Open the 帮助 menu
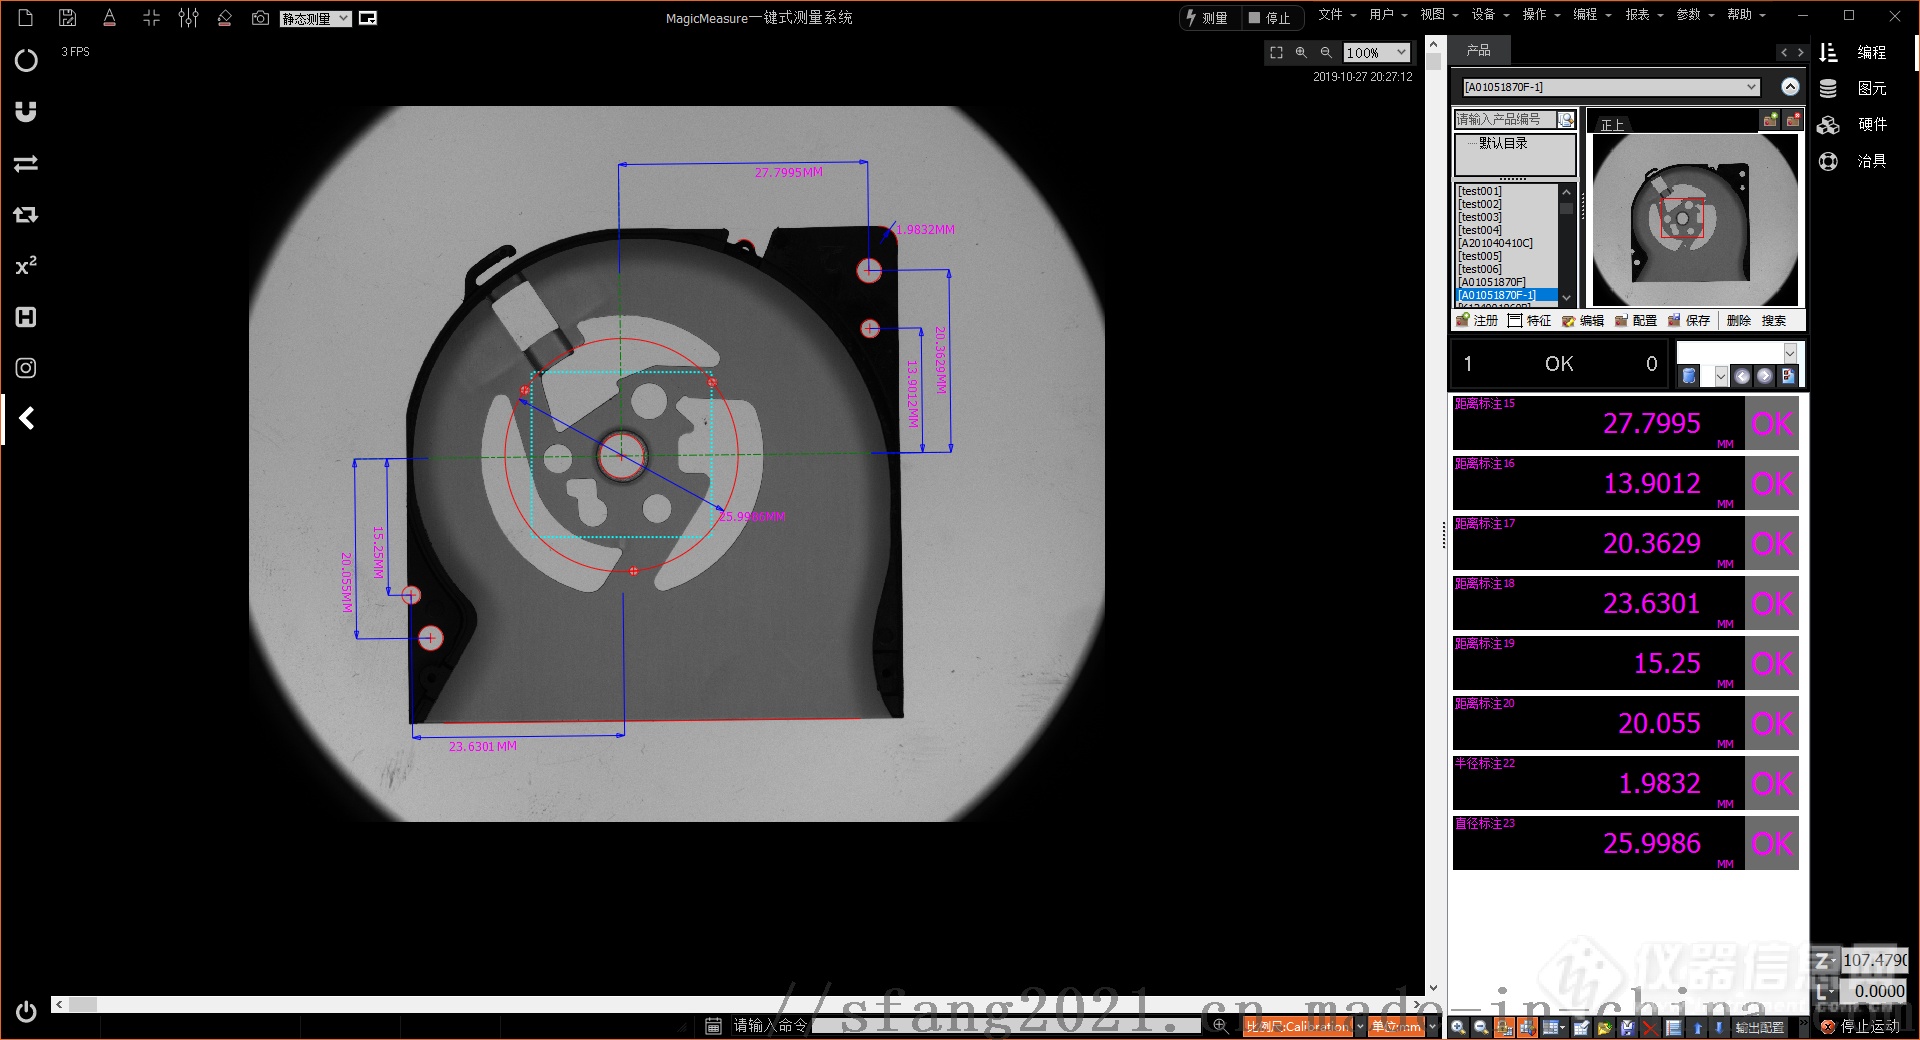The width and height of the screenshot is (1920, 1040). pos(1745,15)
